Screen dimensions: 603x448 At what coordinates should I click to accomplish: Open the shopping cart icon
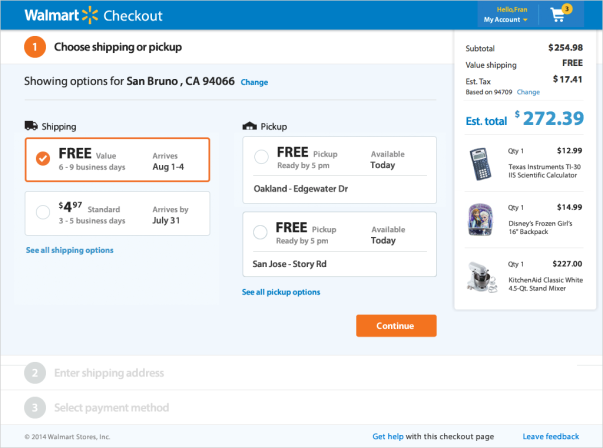click(x=558, y=15)
